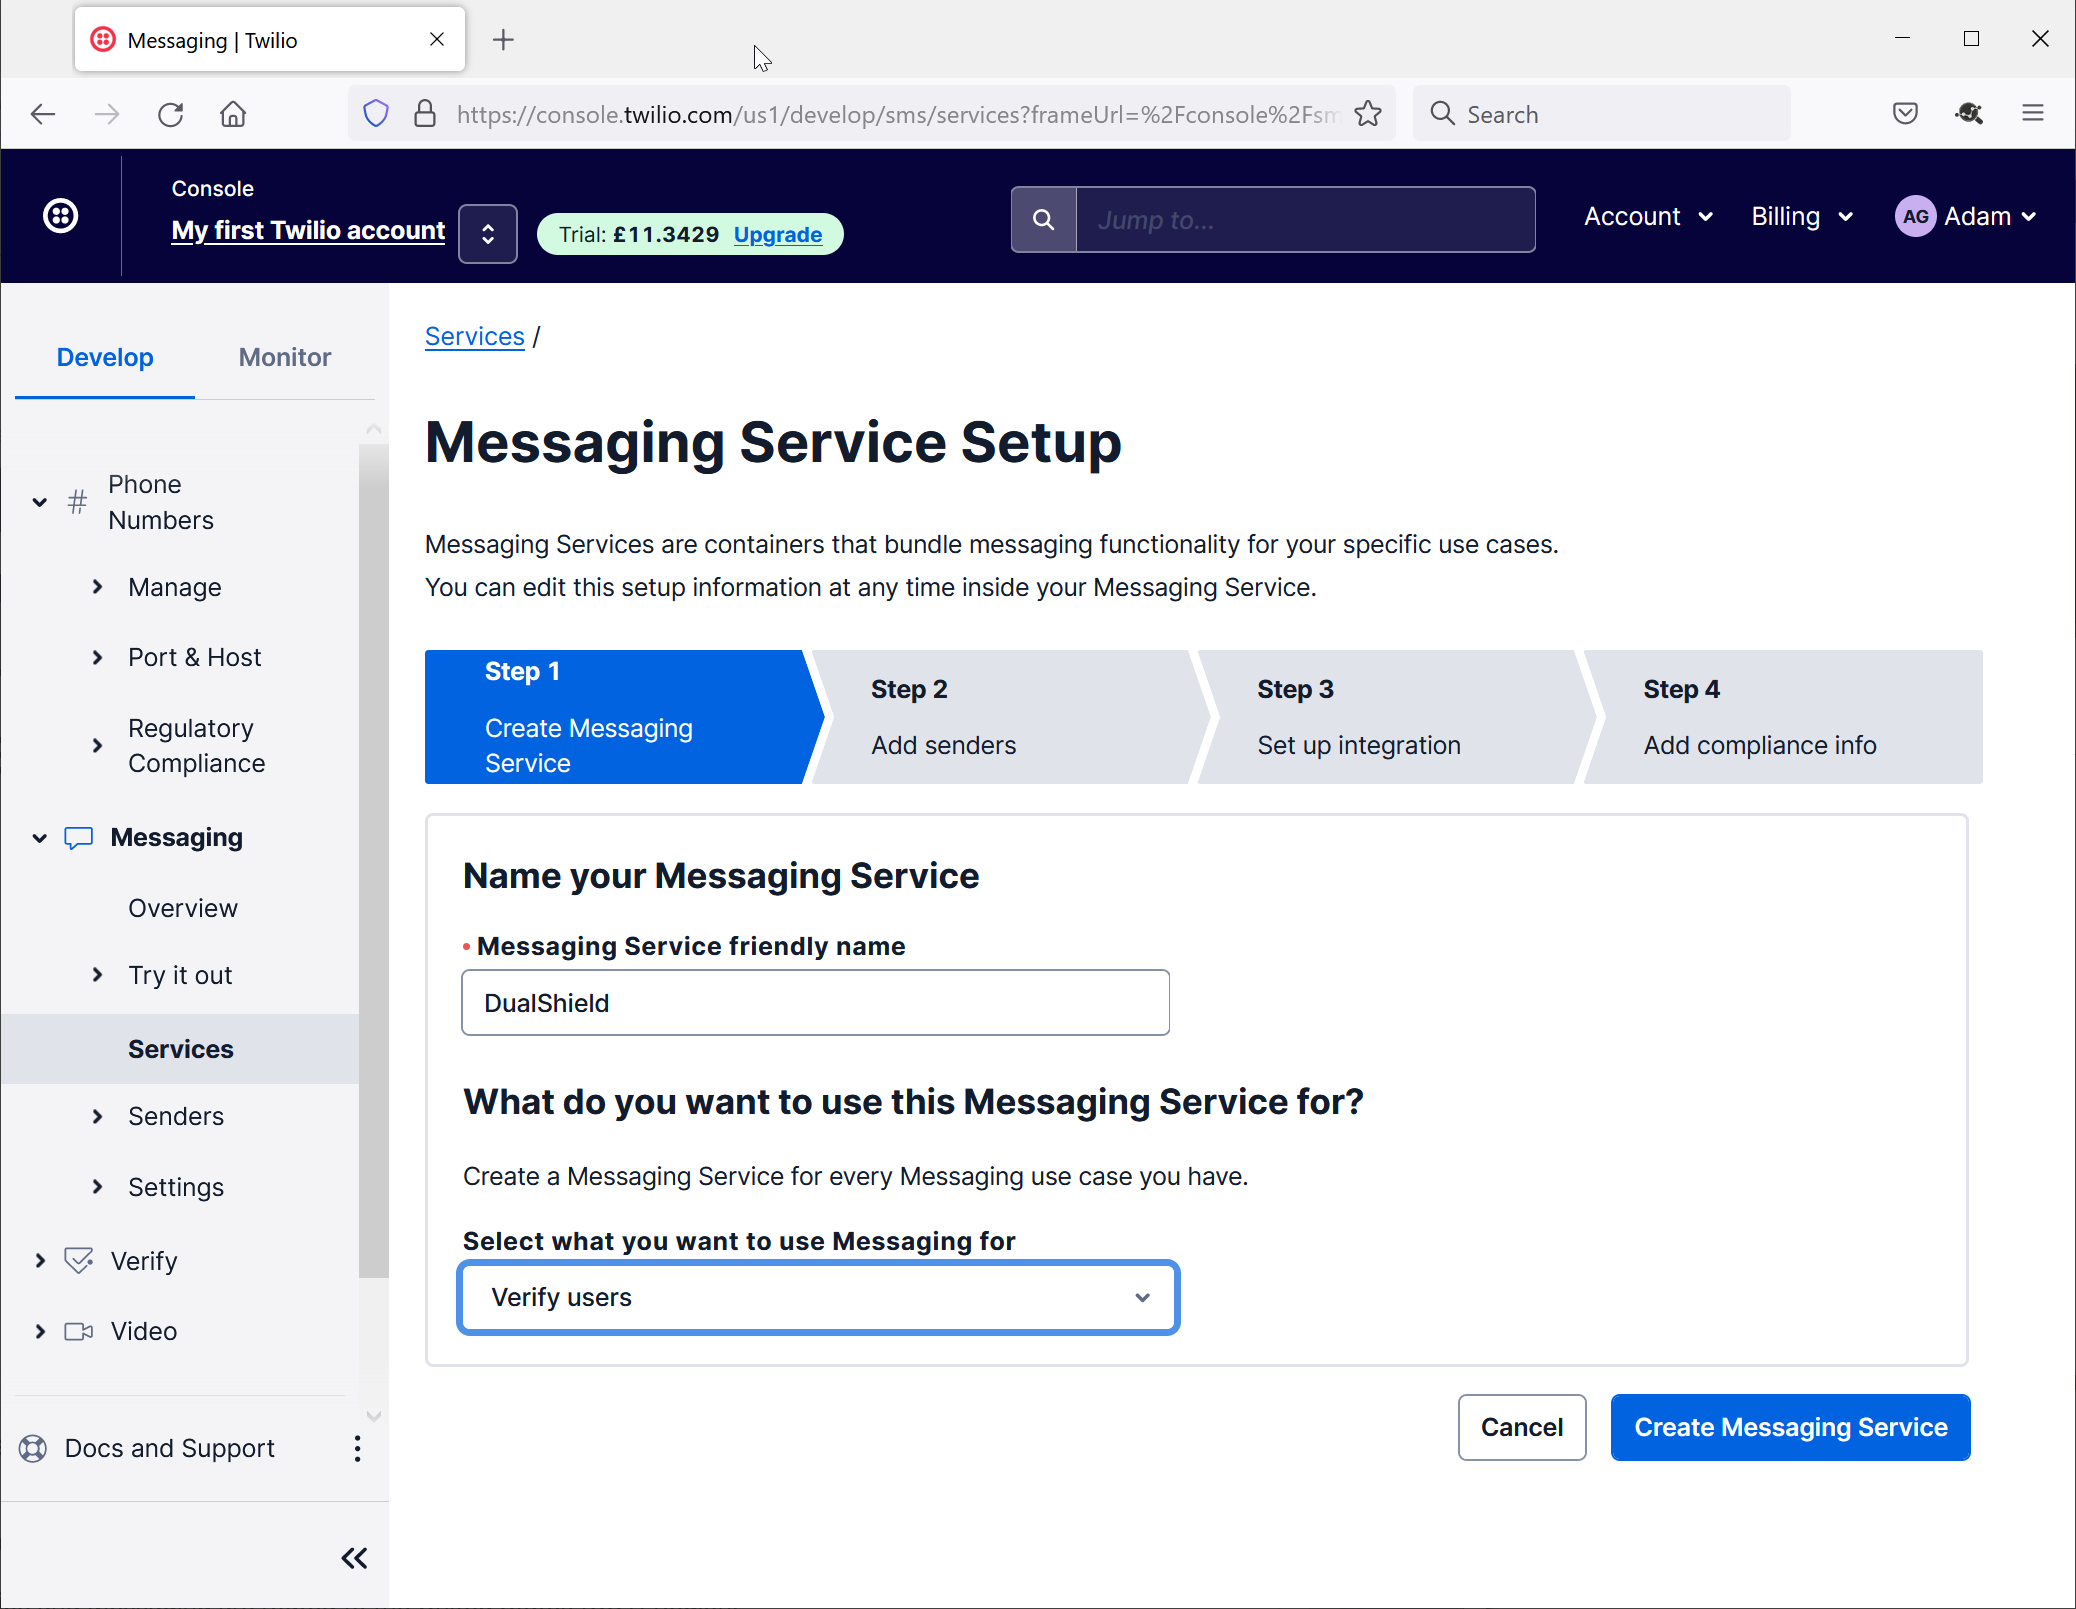Click the Jump to search magnifier icon

pyautogui.click(x=1043, y=220)
